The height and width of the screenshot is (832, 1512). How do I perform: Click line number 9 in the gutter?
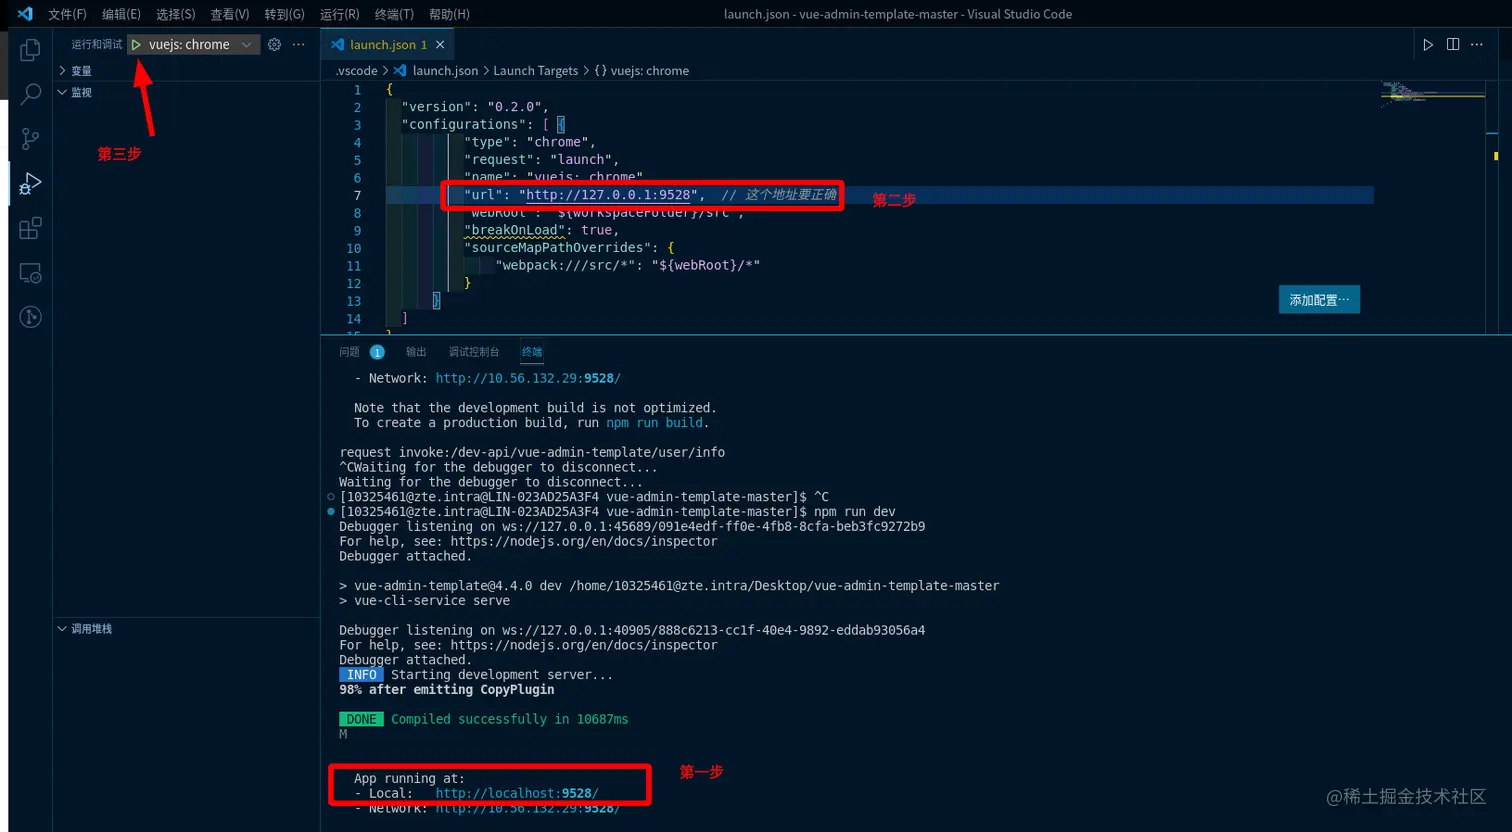357,231
